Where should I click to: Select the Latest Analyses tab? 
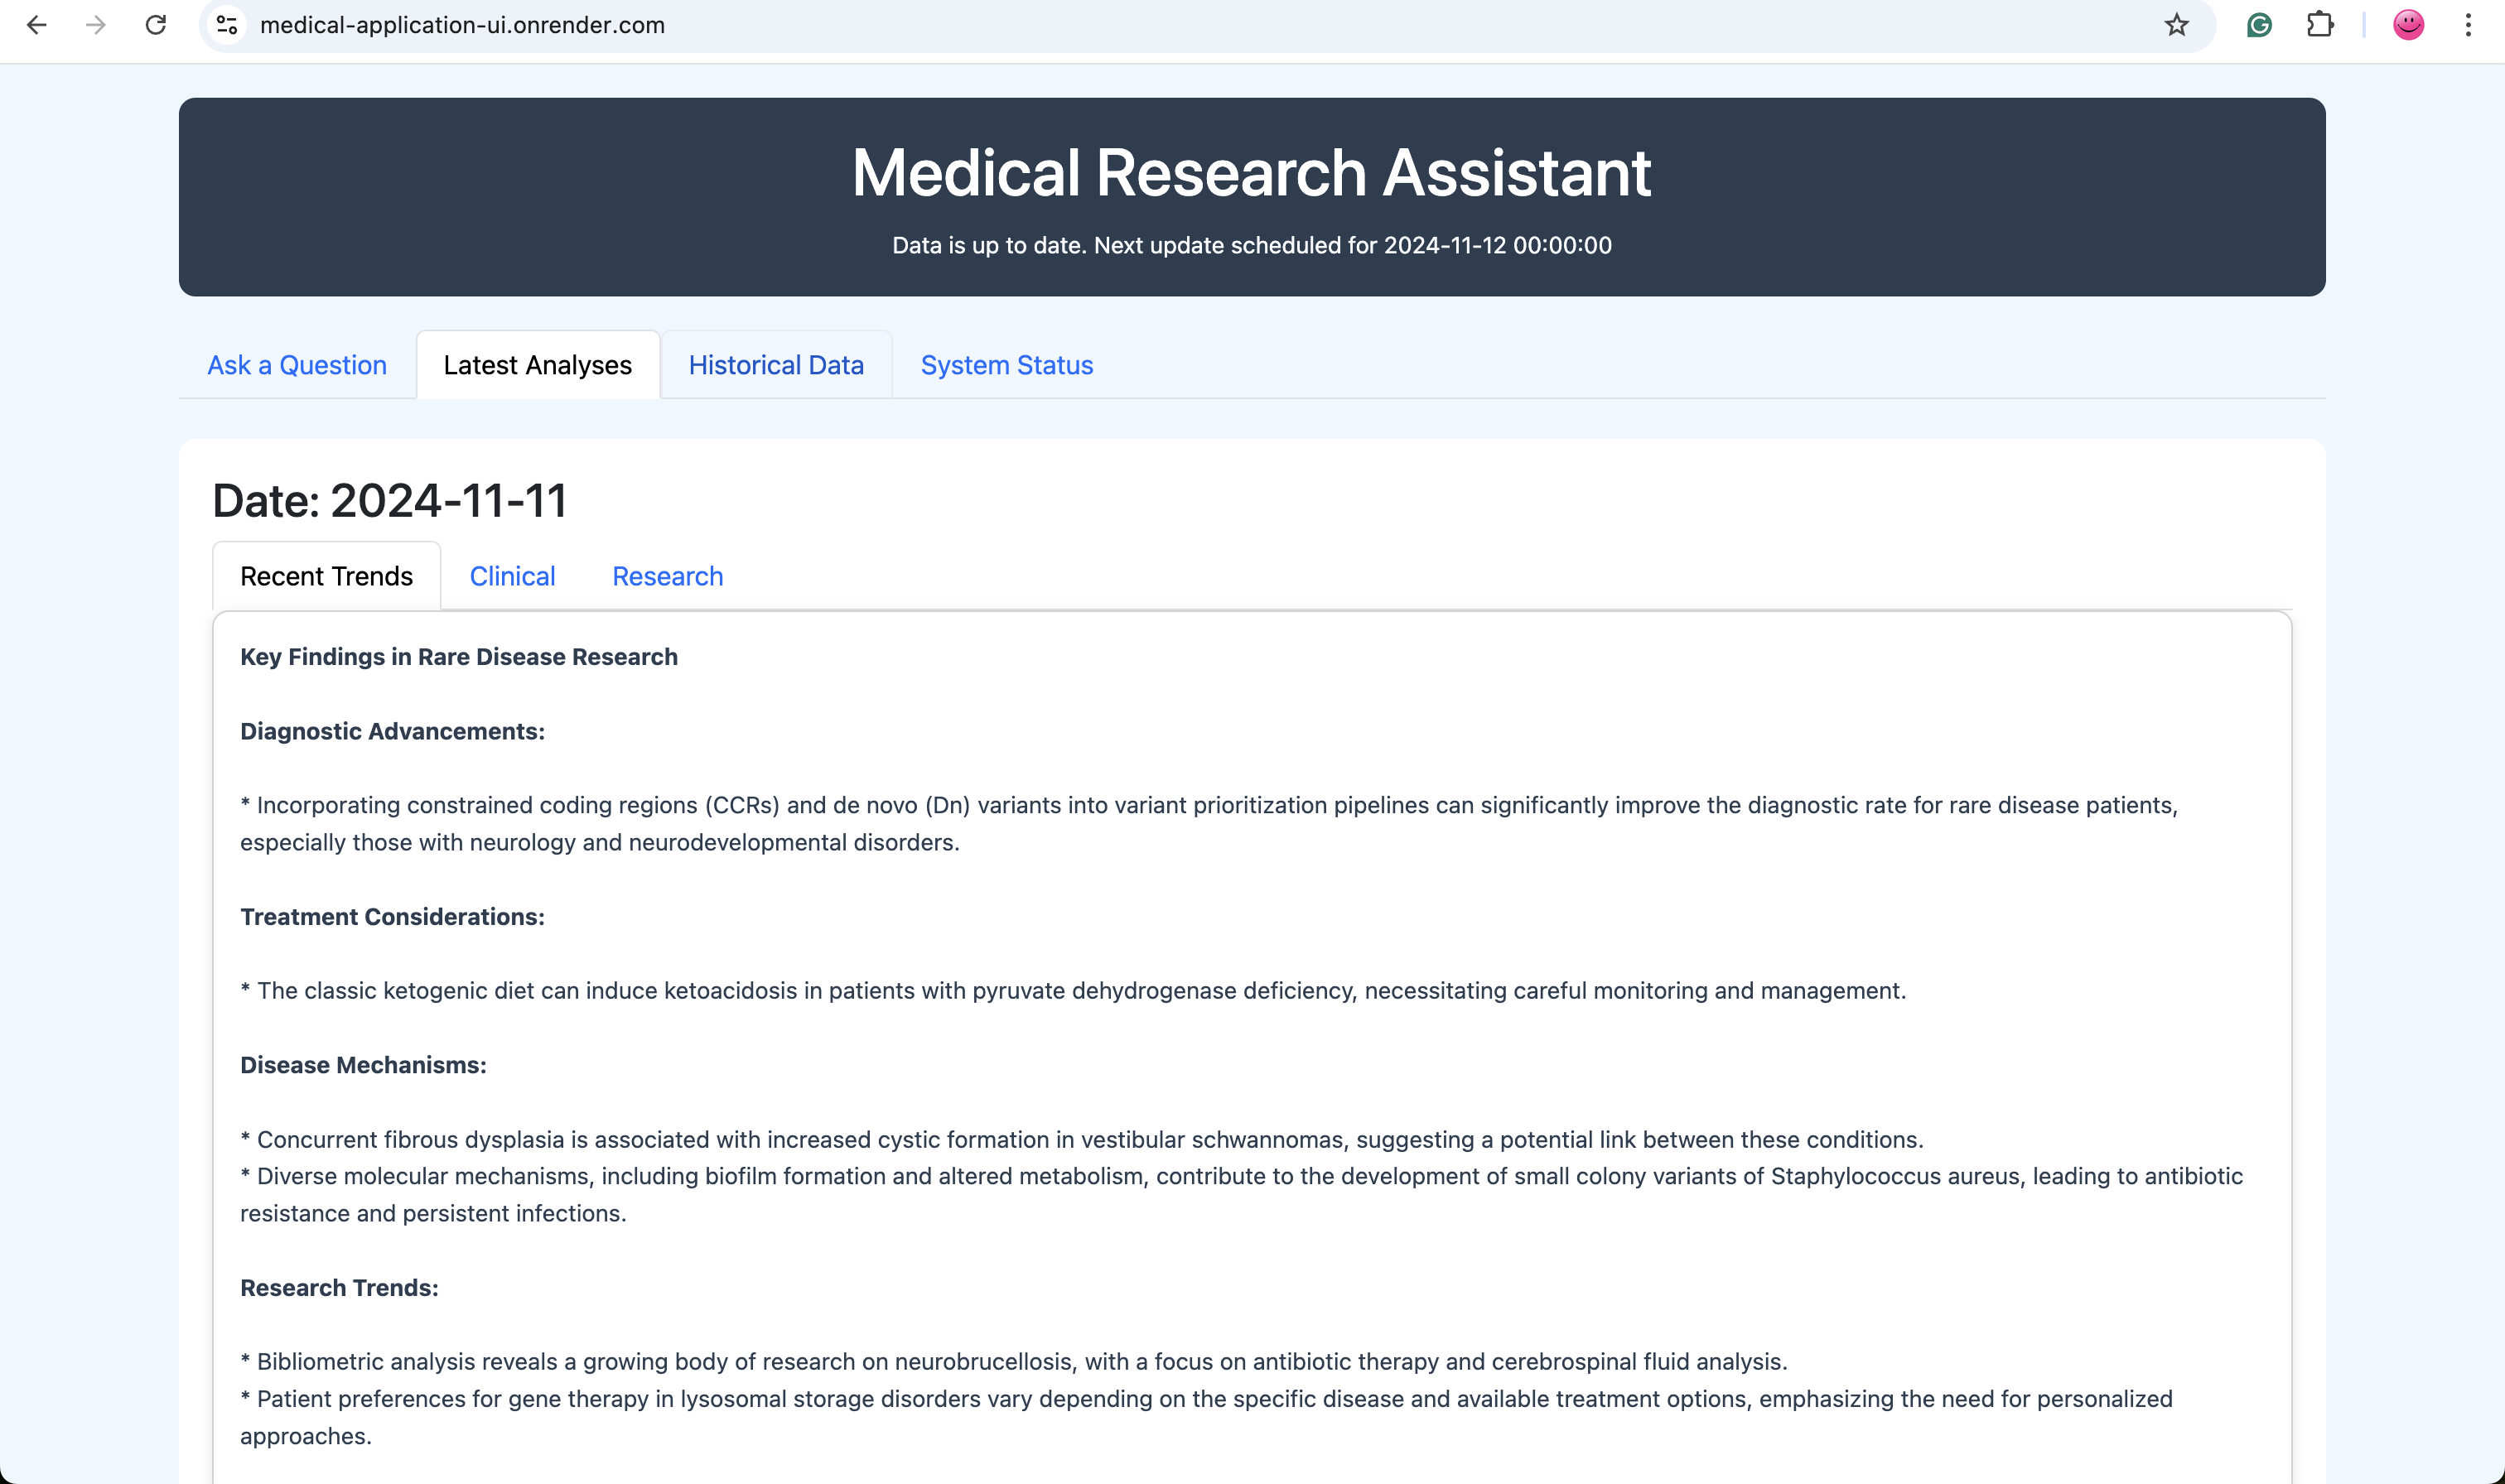point(538,365)
